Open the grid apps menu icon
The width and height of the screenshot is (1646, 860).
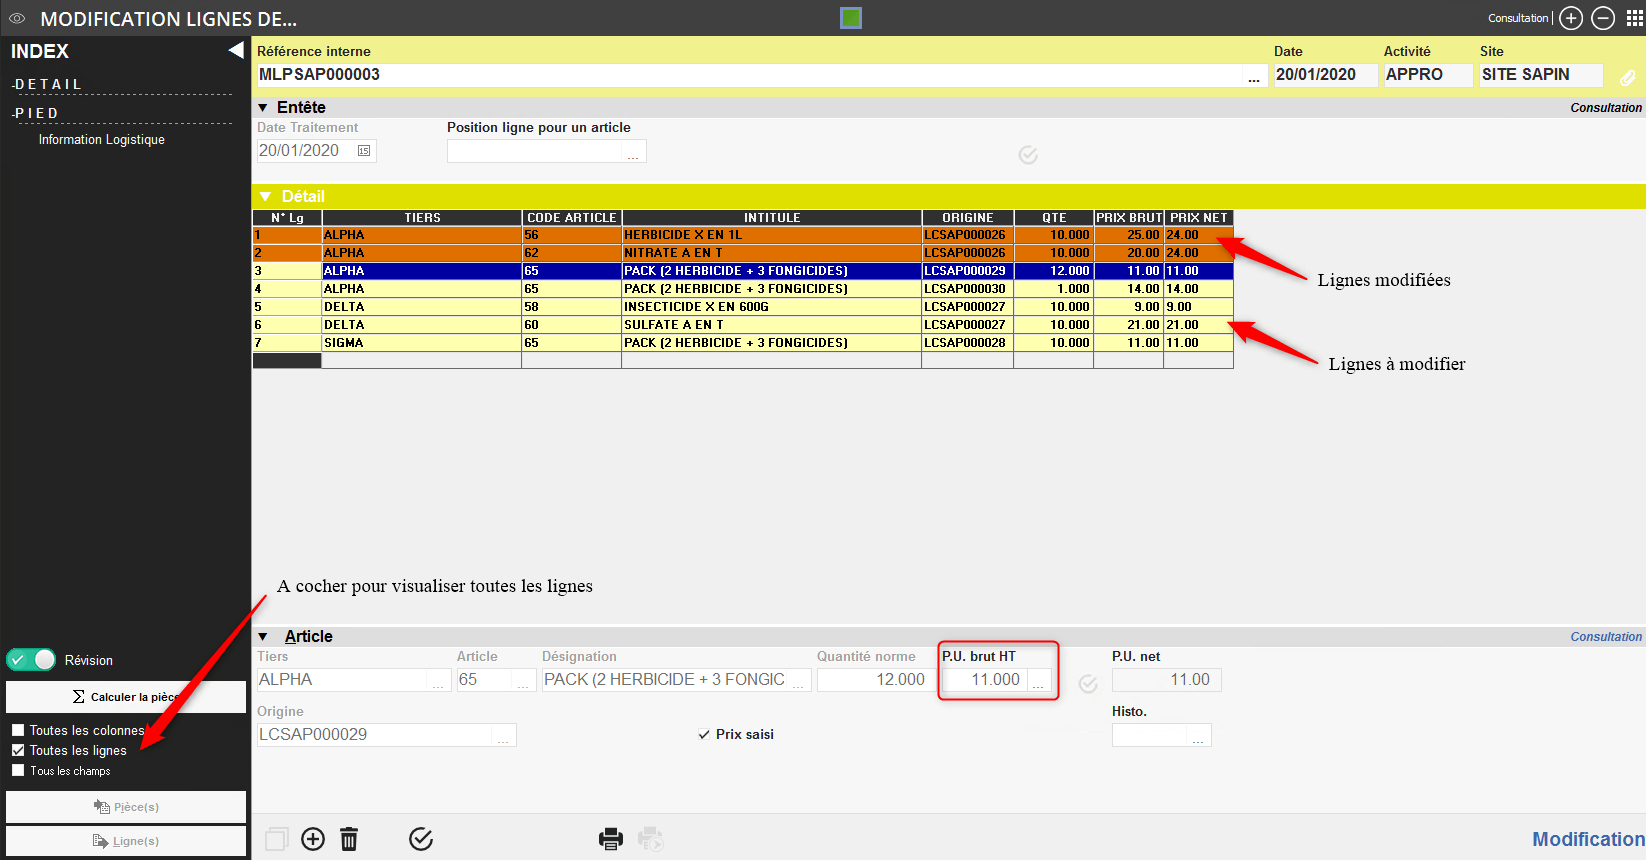tap(1634, 18)
